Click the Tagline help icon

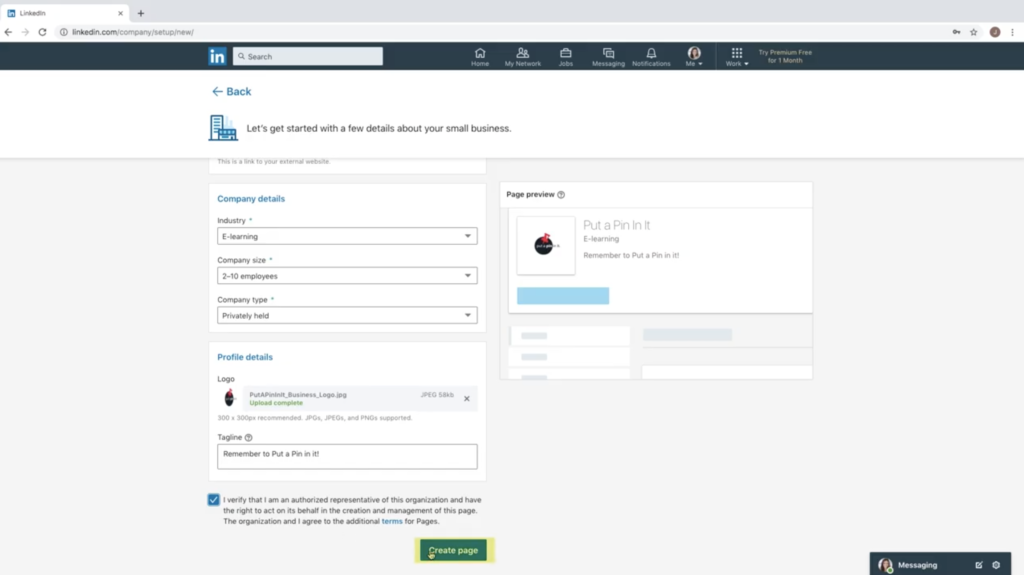point(248,438)
